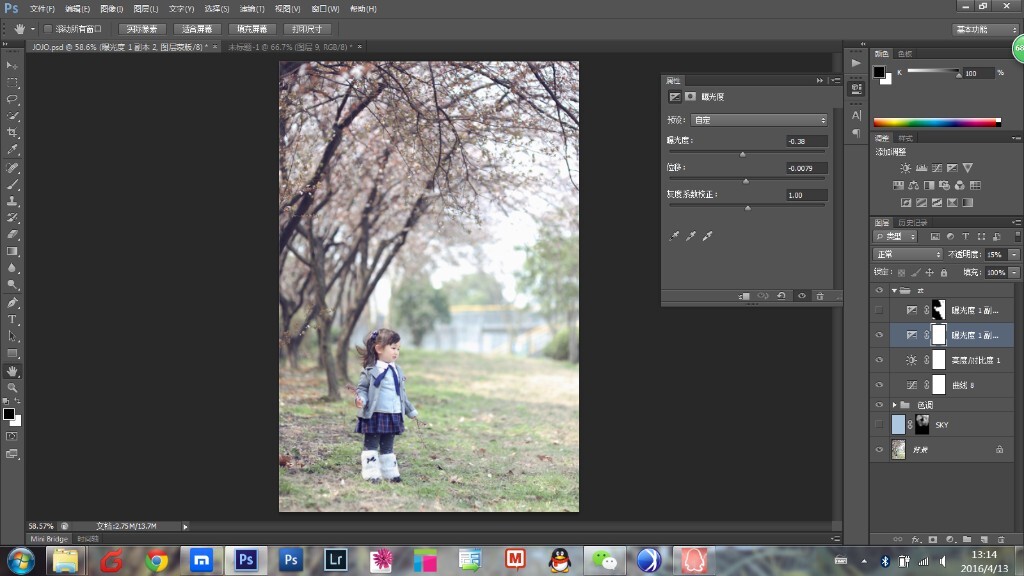This screenshot has height=576, width=1024.
Task: Collapse the top layer group
Action: pyautogui.click(x=894, y=291)
